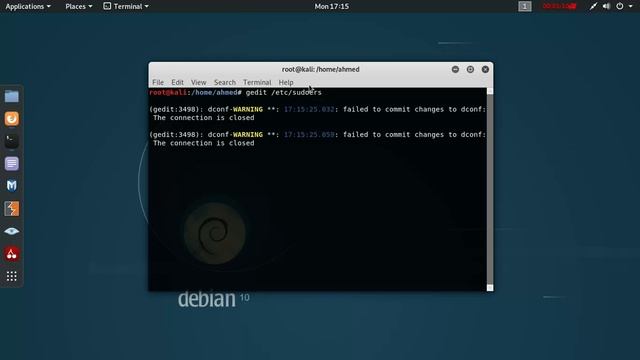640x360 pixels.
Task: Click the red recording timer indicator
Action: [559, 6]
